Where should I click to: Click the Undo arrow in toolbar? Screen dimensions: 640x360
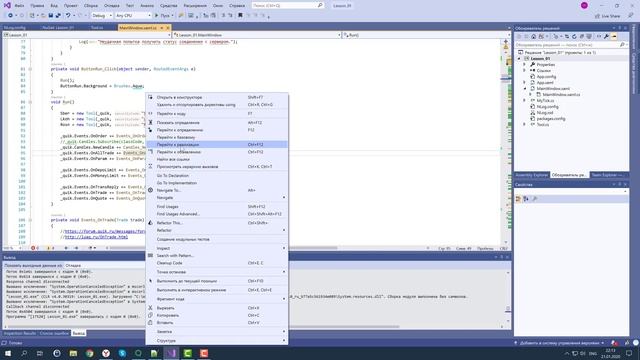tap(68, 16)
